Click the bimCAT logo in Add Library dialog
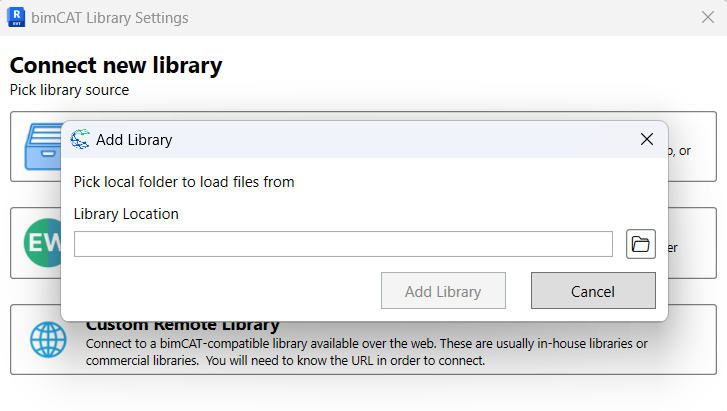 pos(81,140)
